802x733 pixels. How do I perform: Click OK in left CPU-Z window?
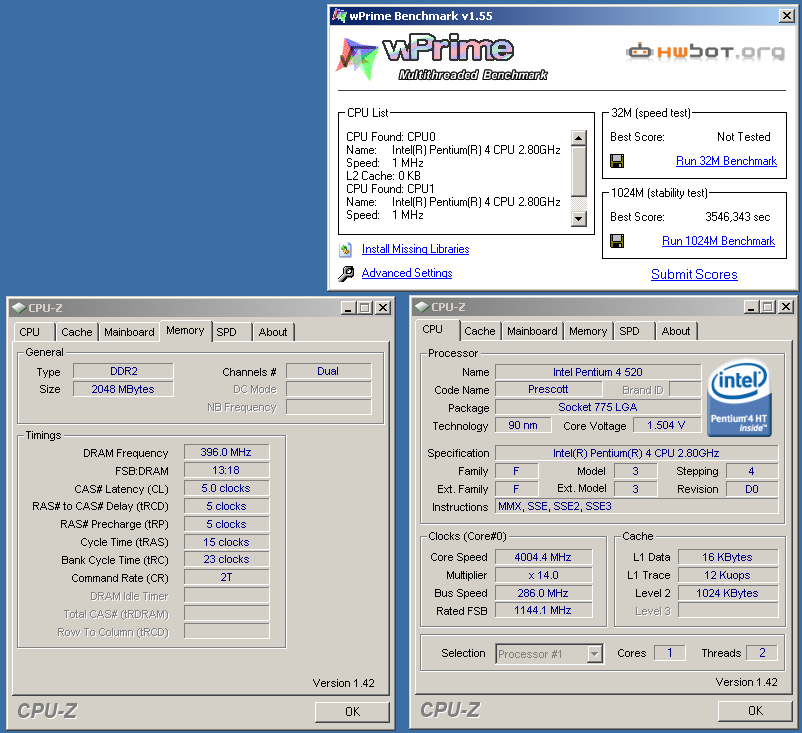[x=352, y=712]
